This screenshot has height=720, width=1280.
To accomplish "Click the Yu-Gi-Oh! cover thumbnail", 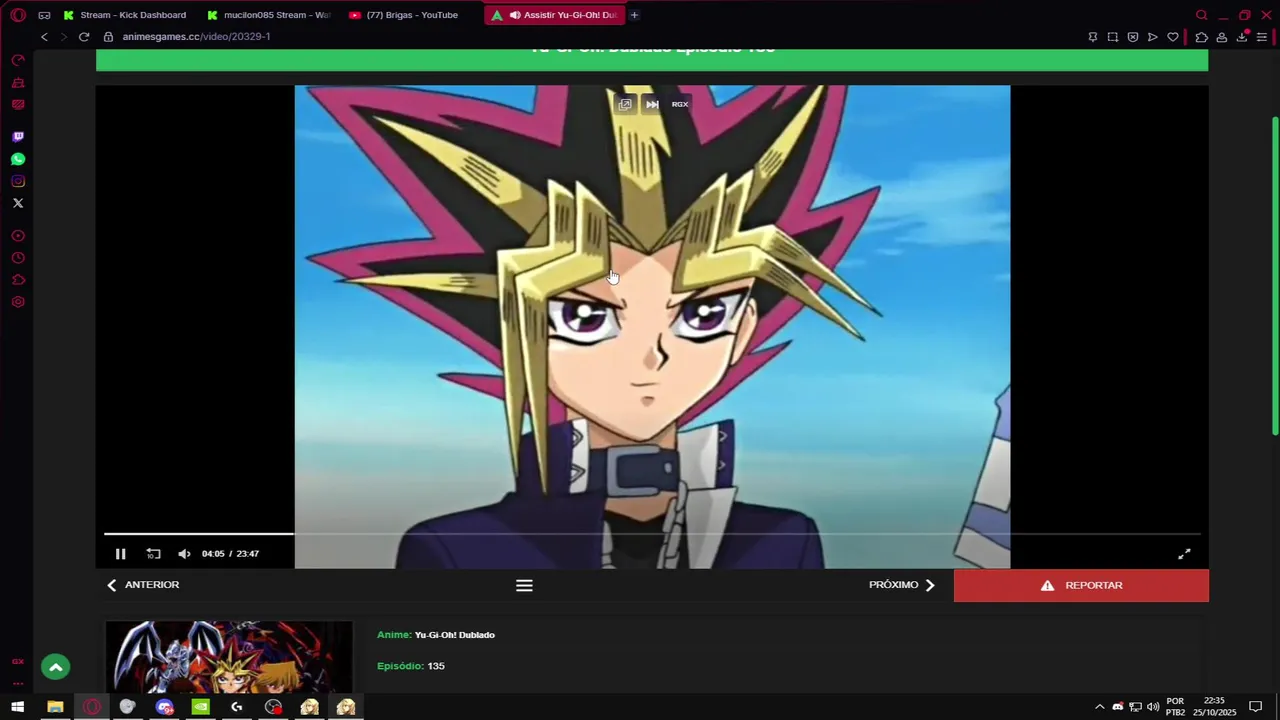I will pos(229,657).
